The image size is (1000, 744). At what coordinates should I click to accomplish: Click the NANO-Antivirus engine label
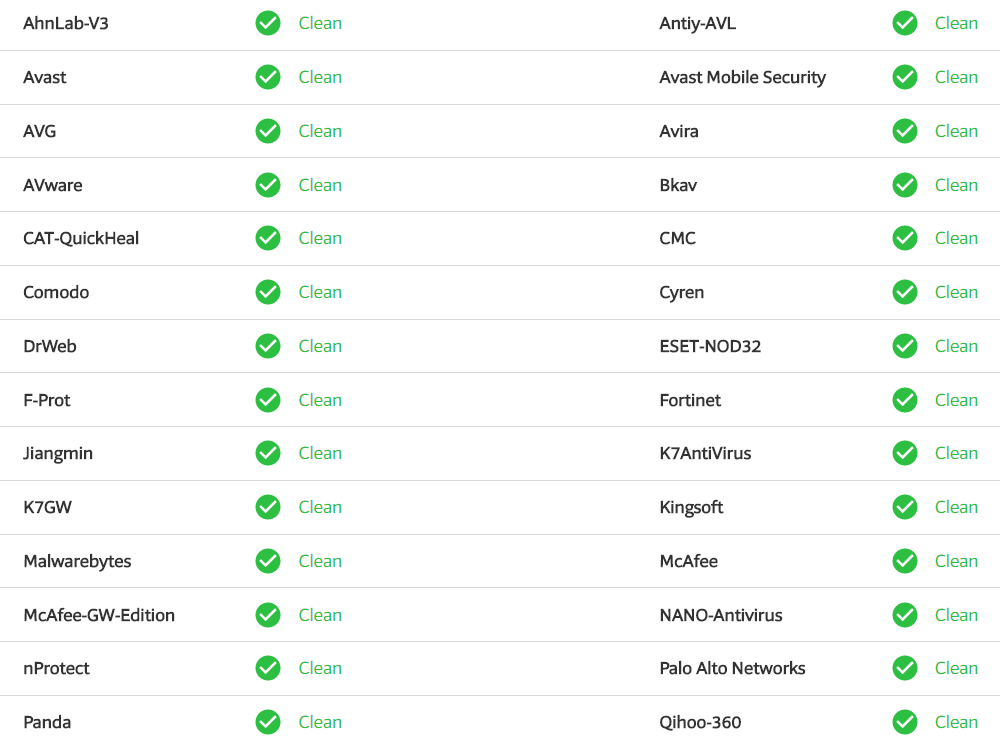(721, 615)
